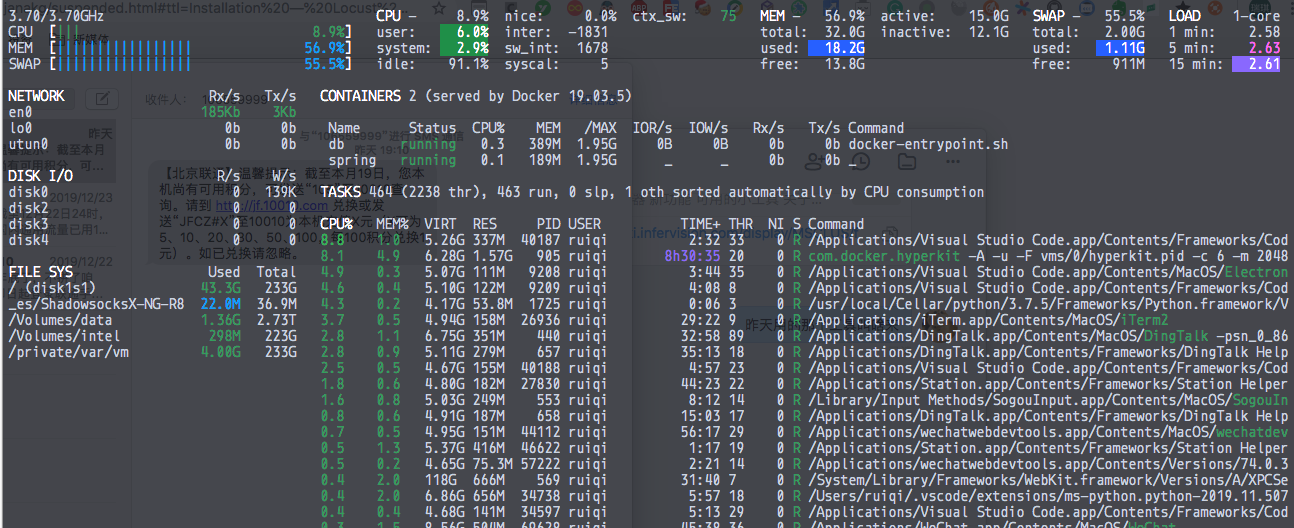Viewport: 1294px width, 528px height.
Task: Select the disk4 row
Action: click(152, 240)
